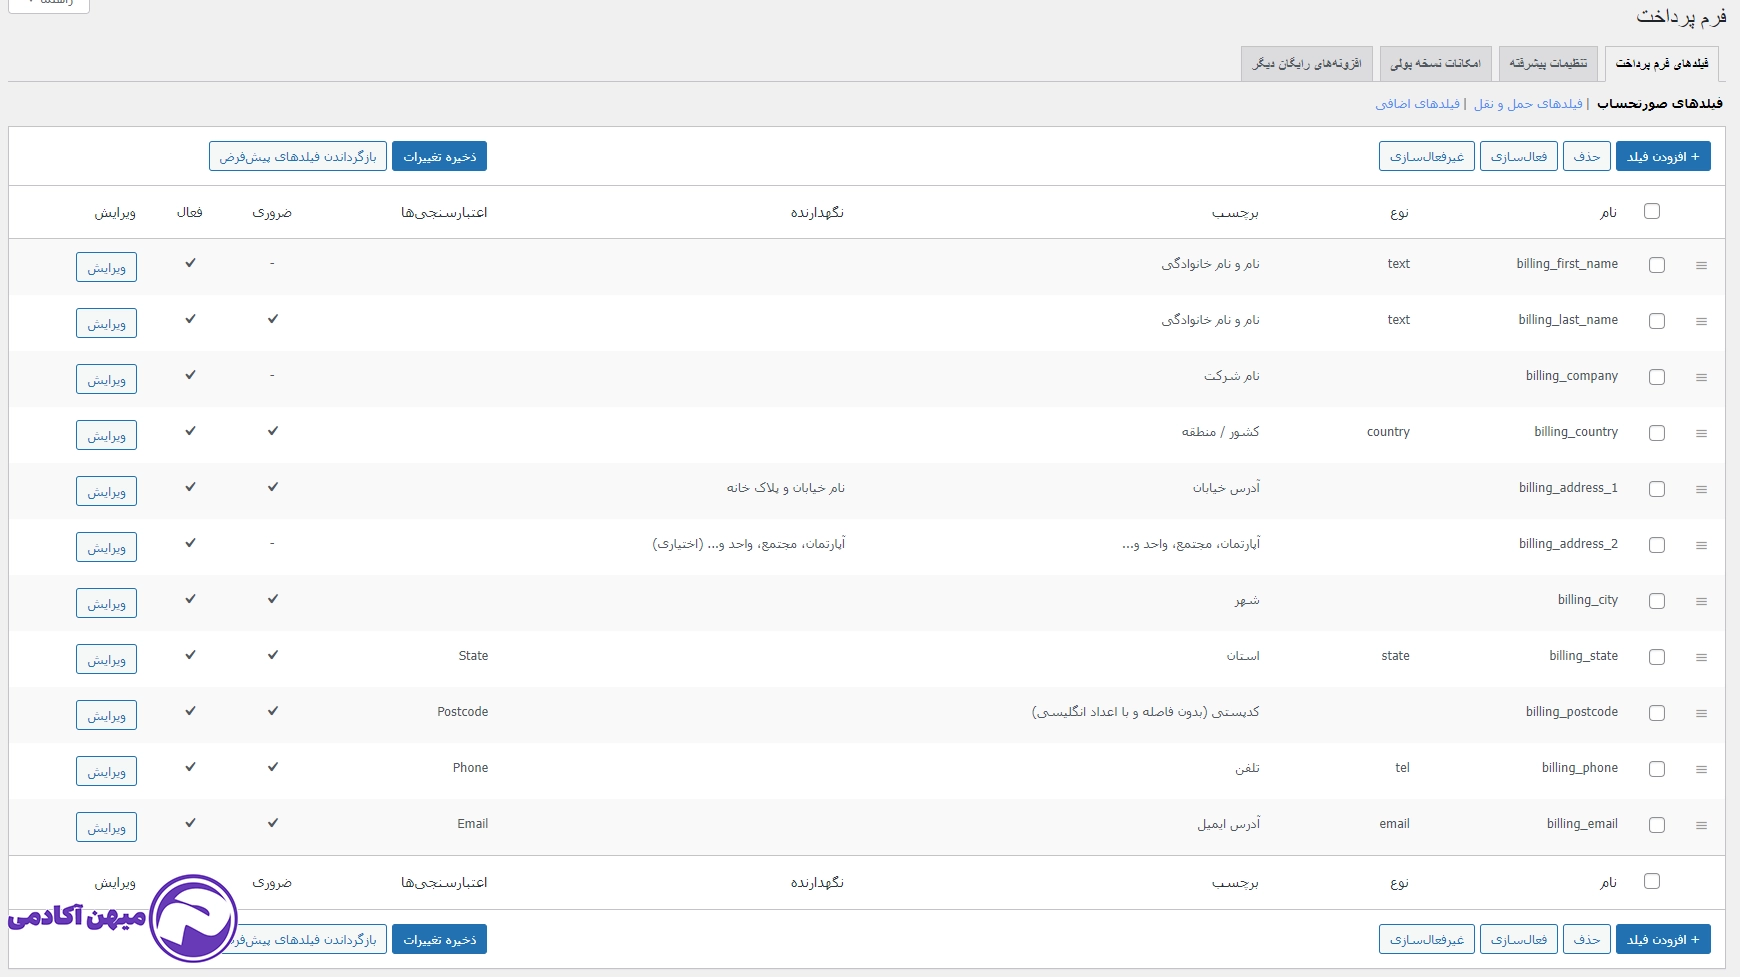
Task: Click the reorder handle for billing_last_name
Action: pos(1701,321)
